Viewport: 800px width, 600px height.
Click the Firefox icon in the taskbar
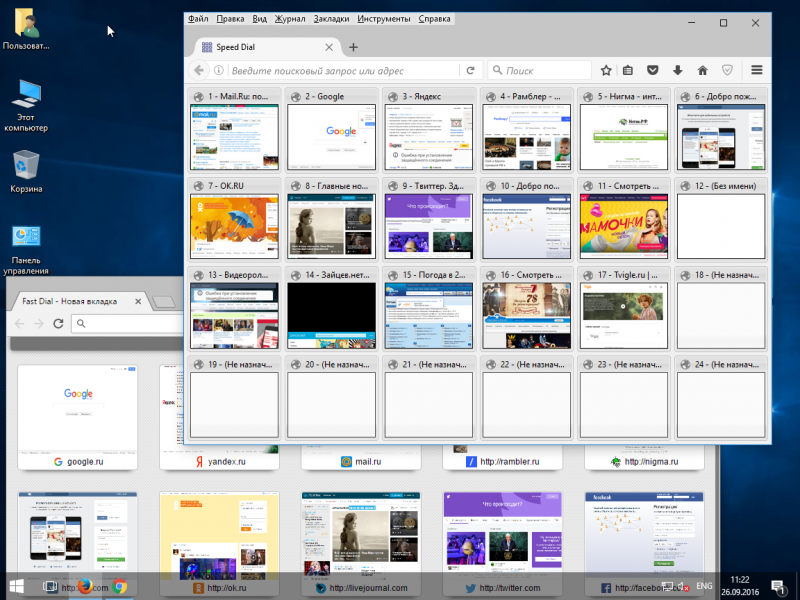click(85, 586)
